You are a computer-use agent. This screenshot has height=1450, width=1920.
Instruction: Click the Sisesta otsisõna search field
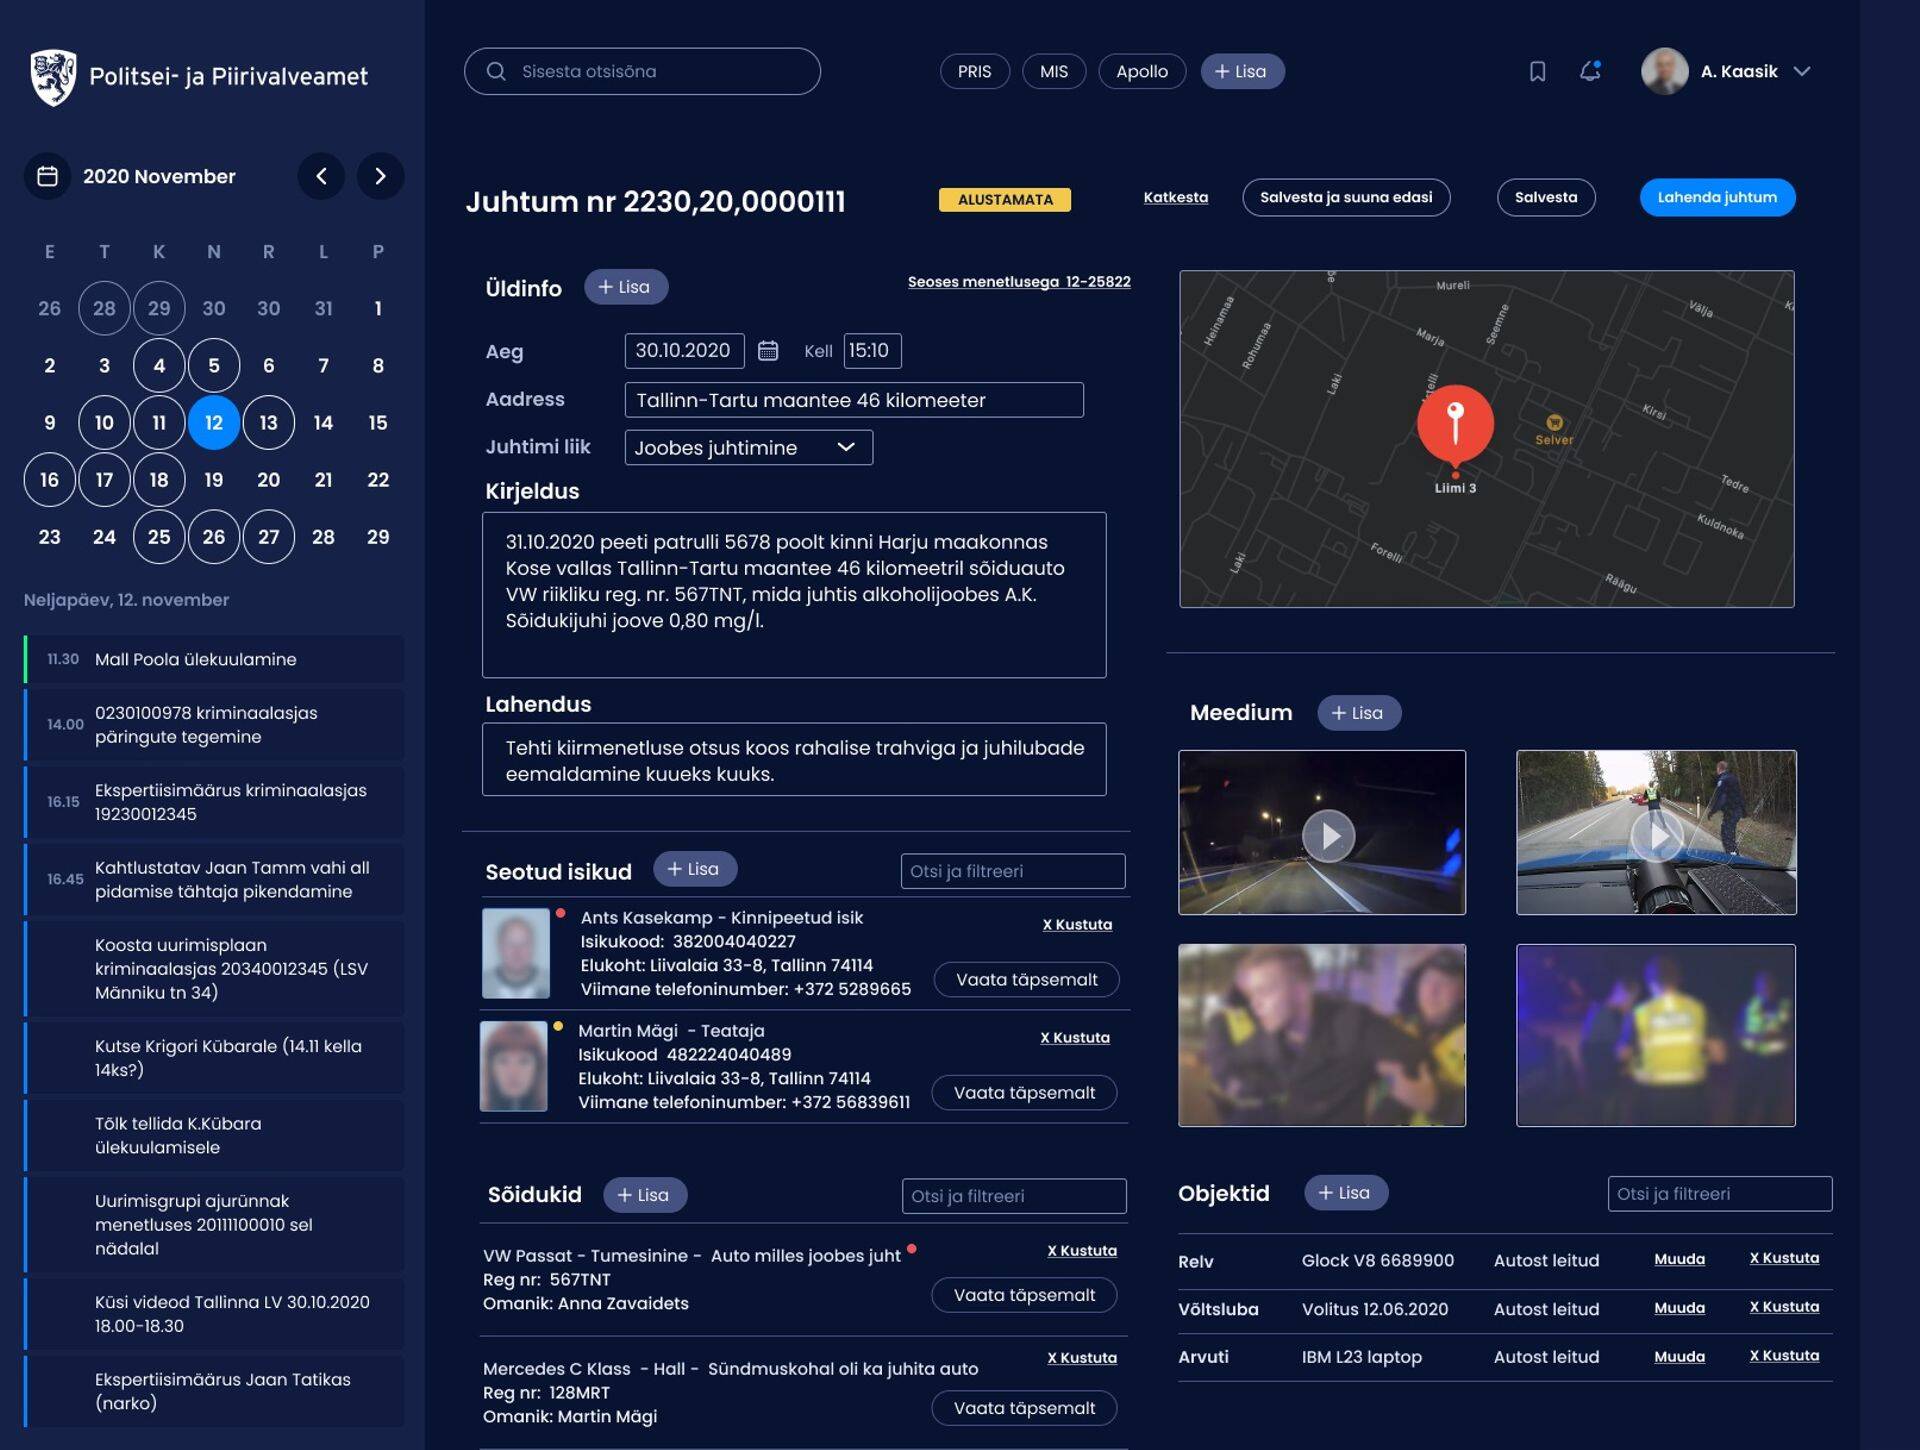[x=642, y=71]
